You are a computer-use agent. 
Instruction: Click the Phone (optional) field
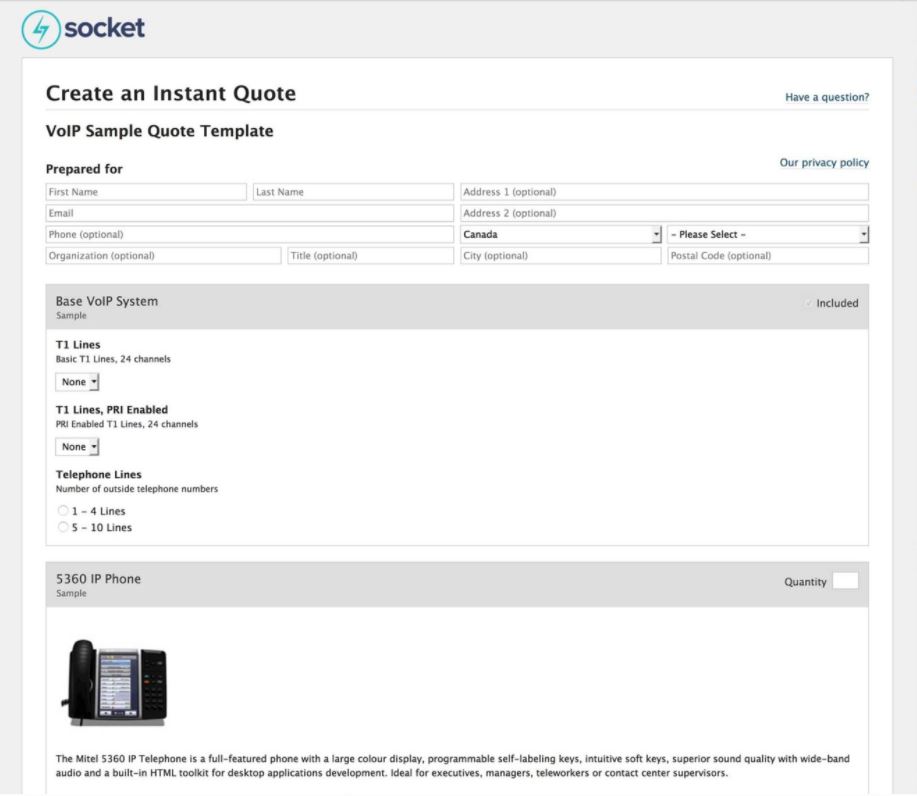pos(249,234)
